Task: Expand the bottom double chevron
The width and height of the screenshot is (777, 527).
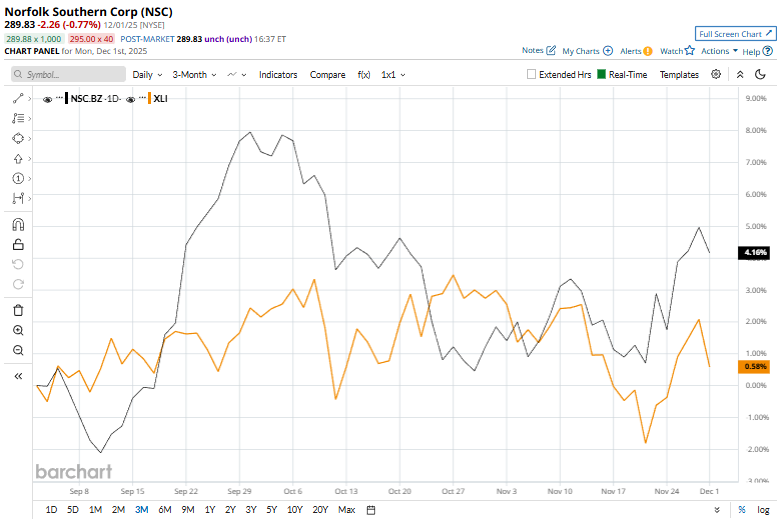Action: point(717,510)
